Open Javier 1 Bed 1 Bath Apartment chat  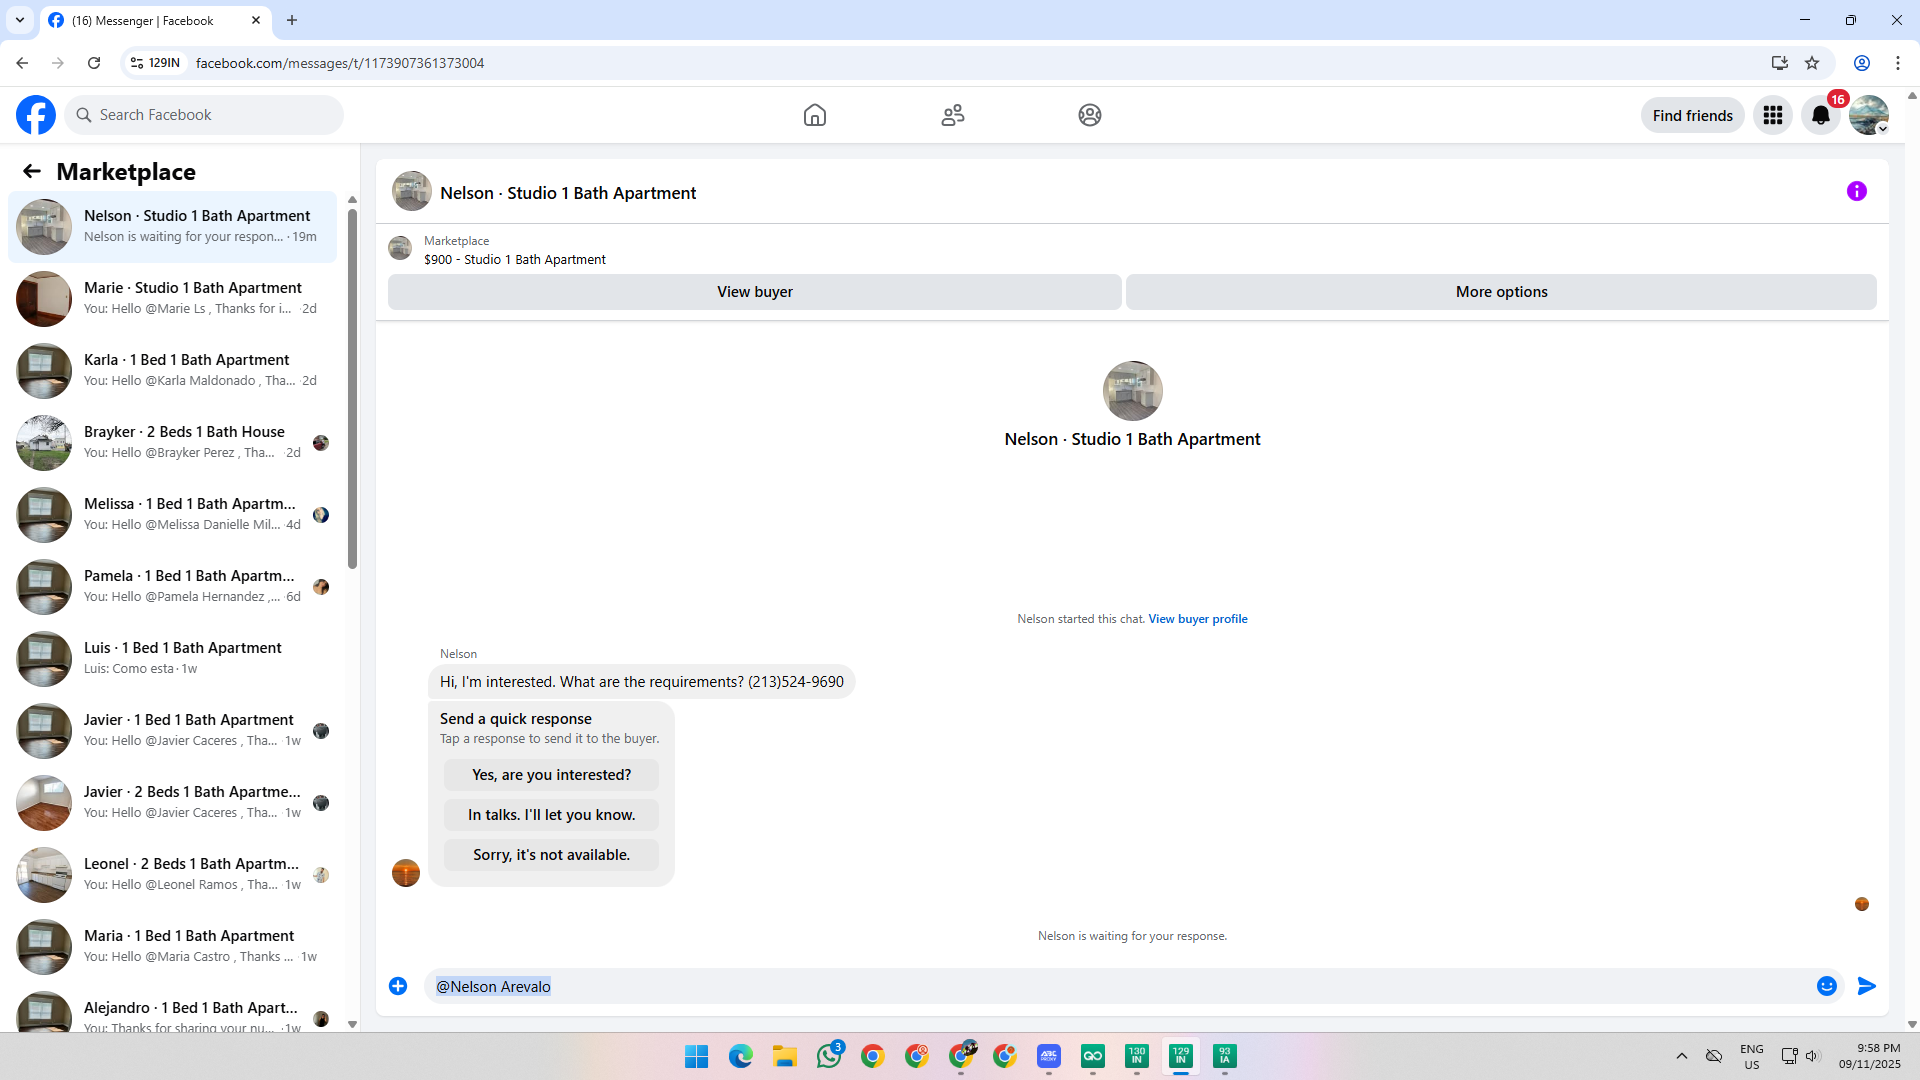172,731
